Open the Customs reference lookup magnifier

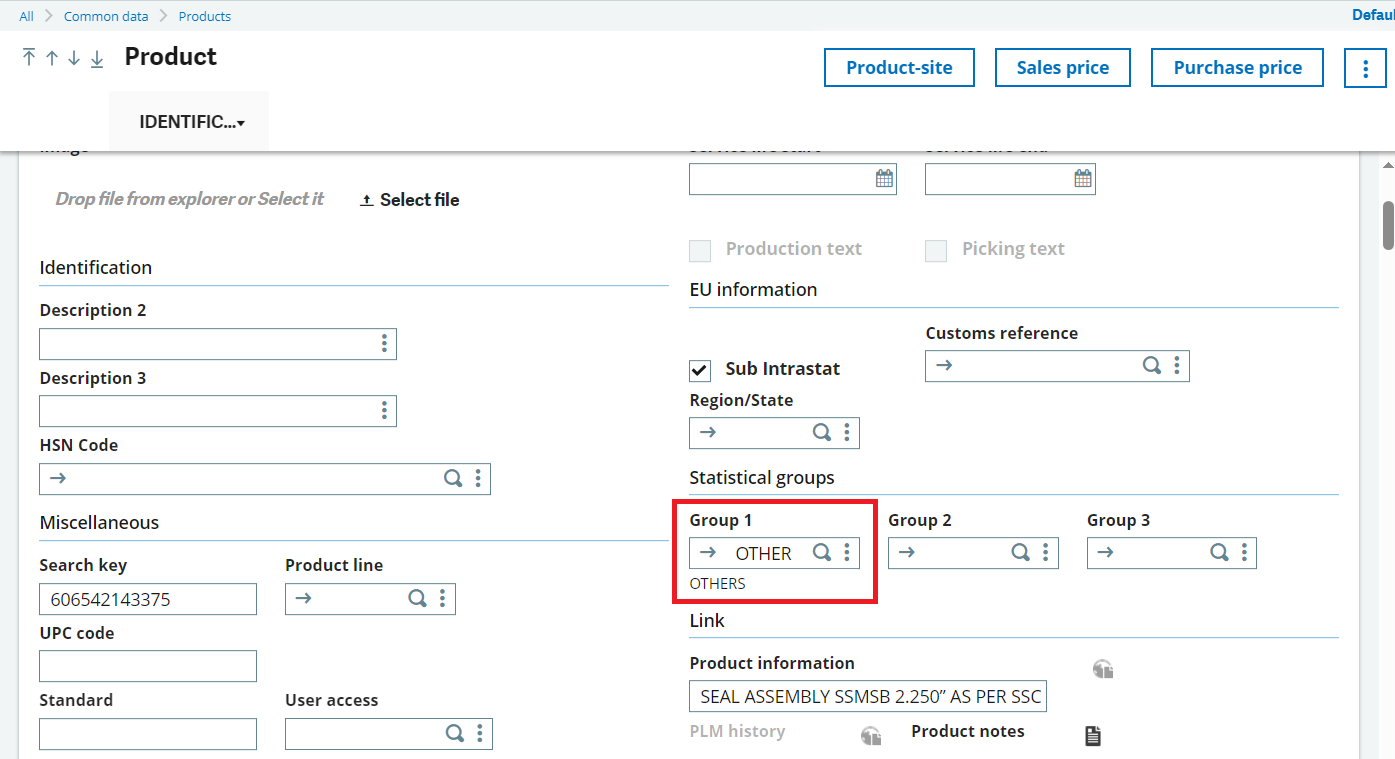[x=1151, y=366]
